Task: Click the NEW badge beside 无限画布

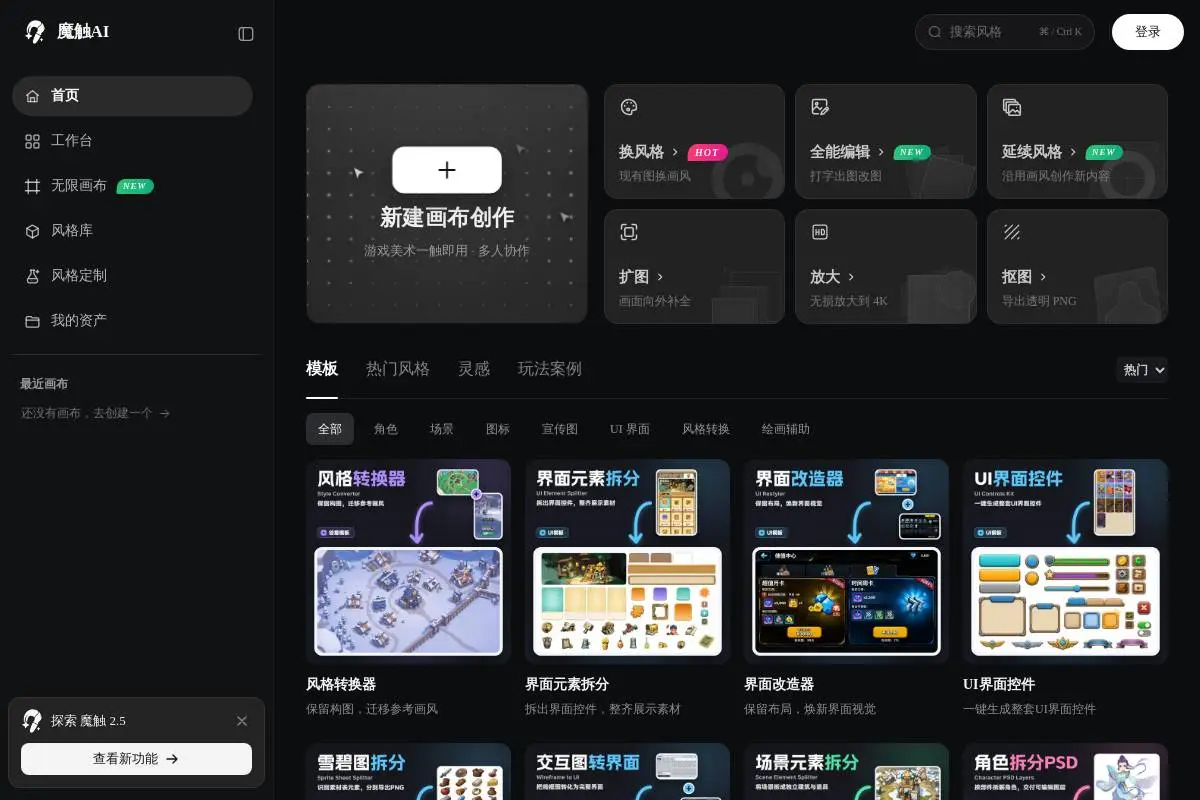Action: tap(135, 186)
